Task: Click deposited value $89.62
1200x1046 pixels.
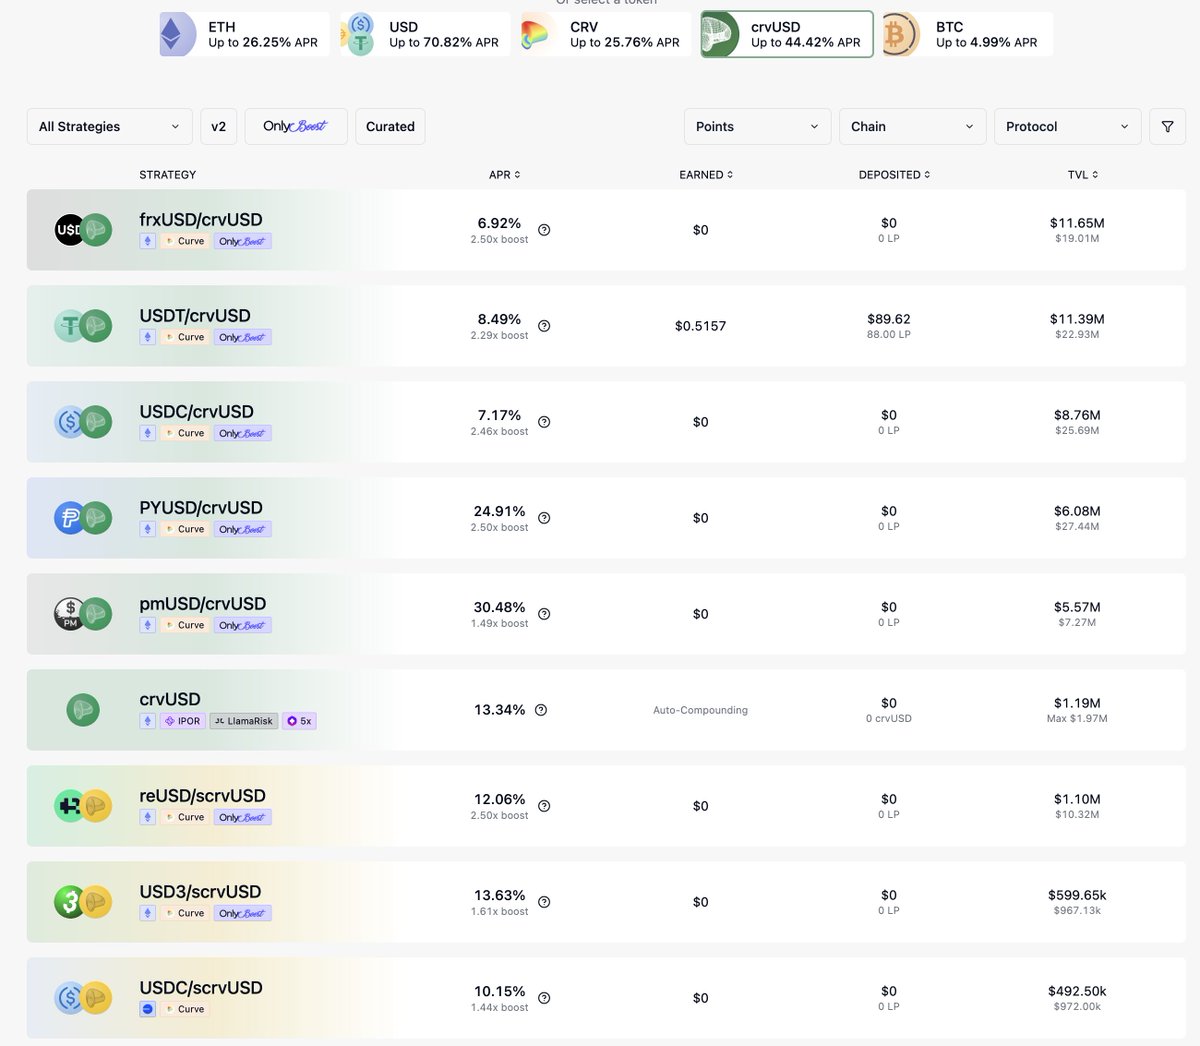Action: click(x=889, y=319)
